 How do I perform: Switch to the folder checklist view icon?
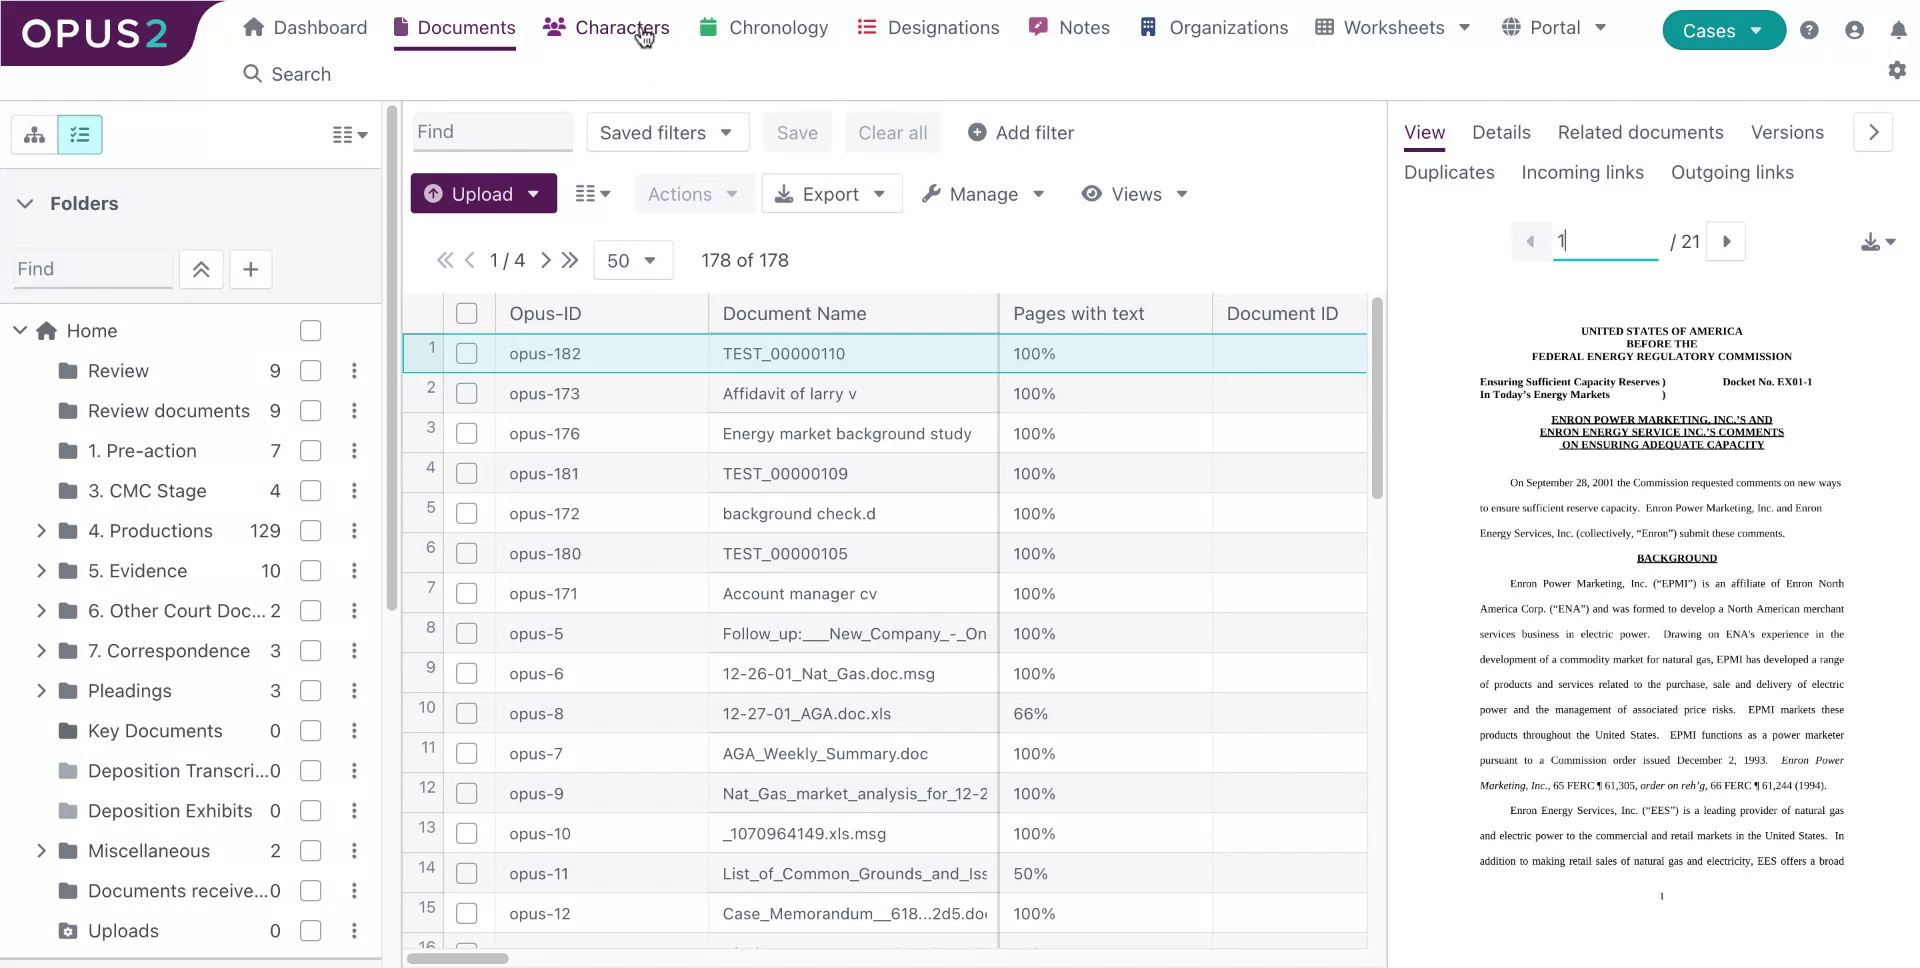(80, 134)
